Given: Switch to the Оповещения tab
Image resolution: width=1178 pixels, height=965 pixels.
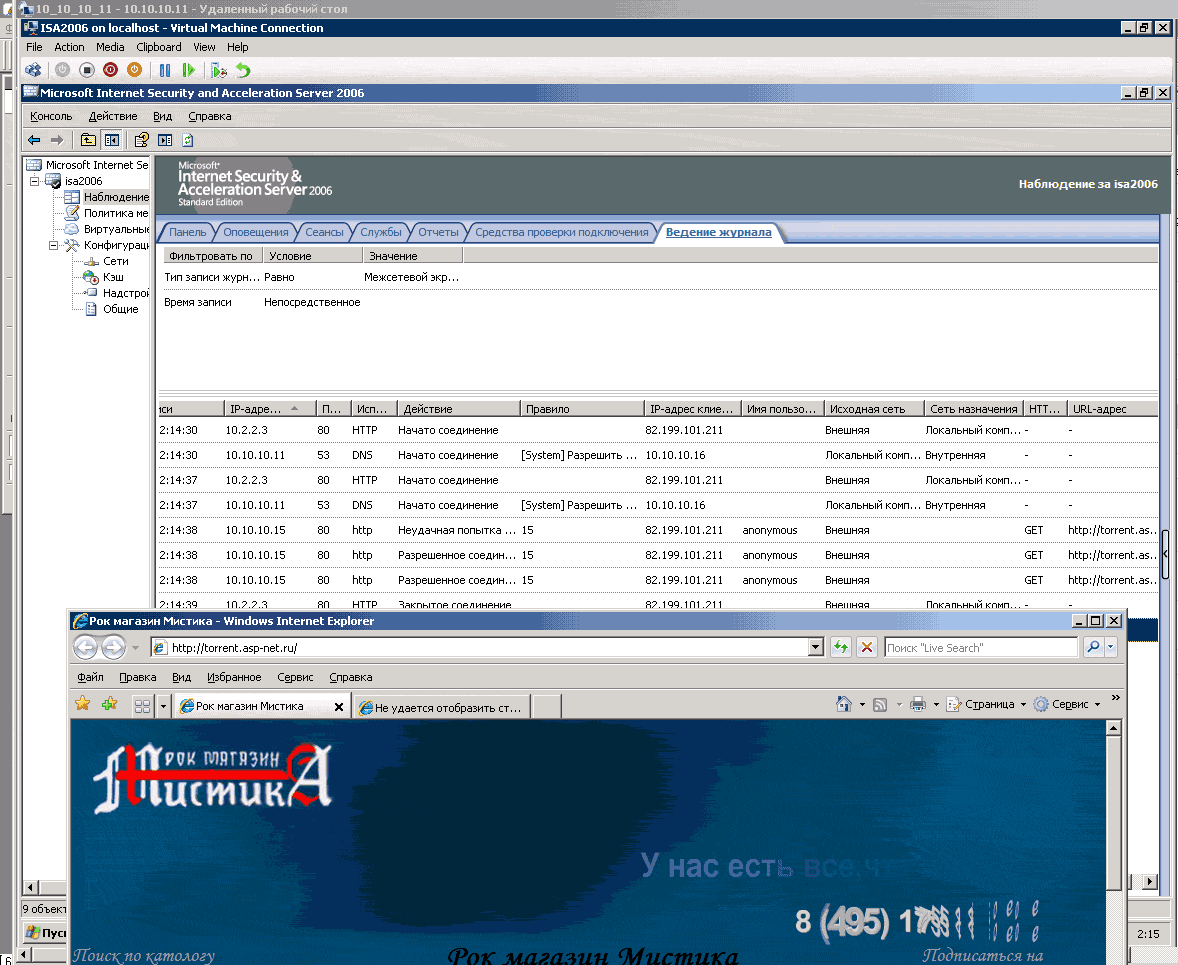Looking at the screenshot, I should 255,232.
